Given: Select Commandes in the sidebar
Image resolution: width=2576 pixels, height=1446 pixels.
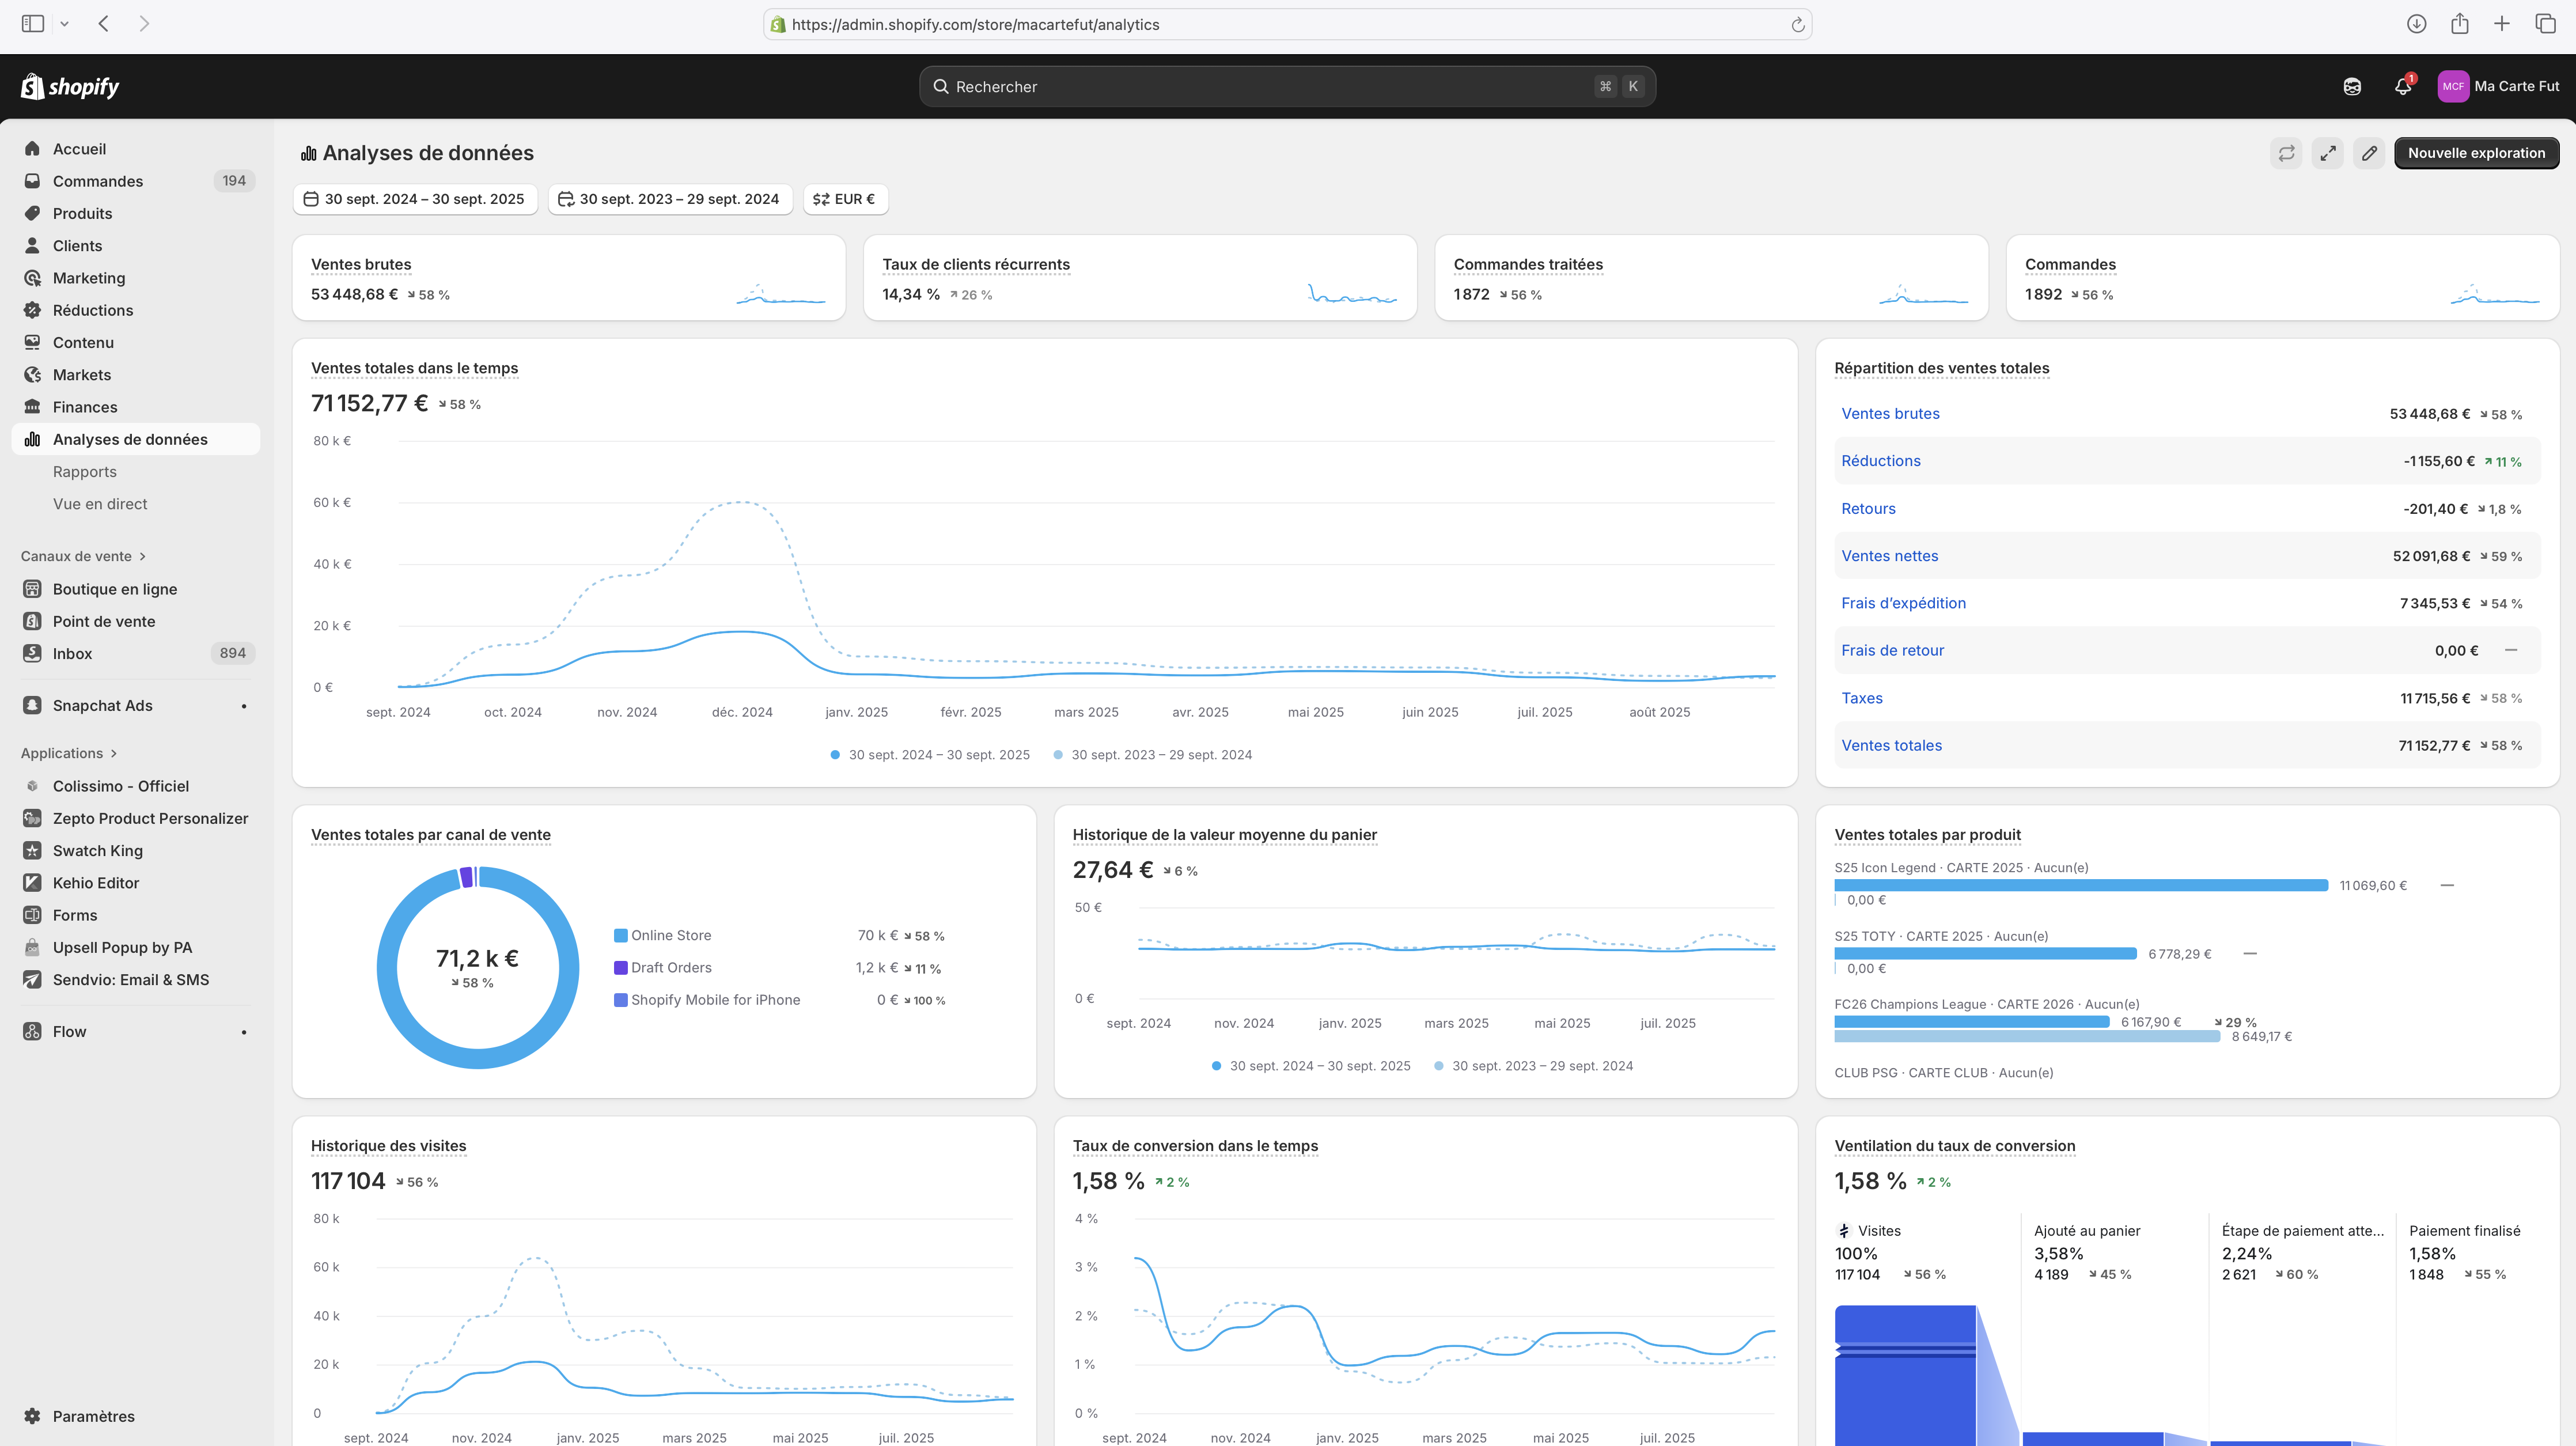Looking at the screenshot, I should pyautogui.click(x=97, y=181).
